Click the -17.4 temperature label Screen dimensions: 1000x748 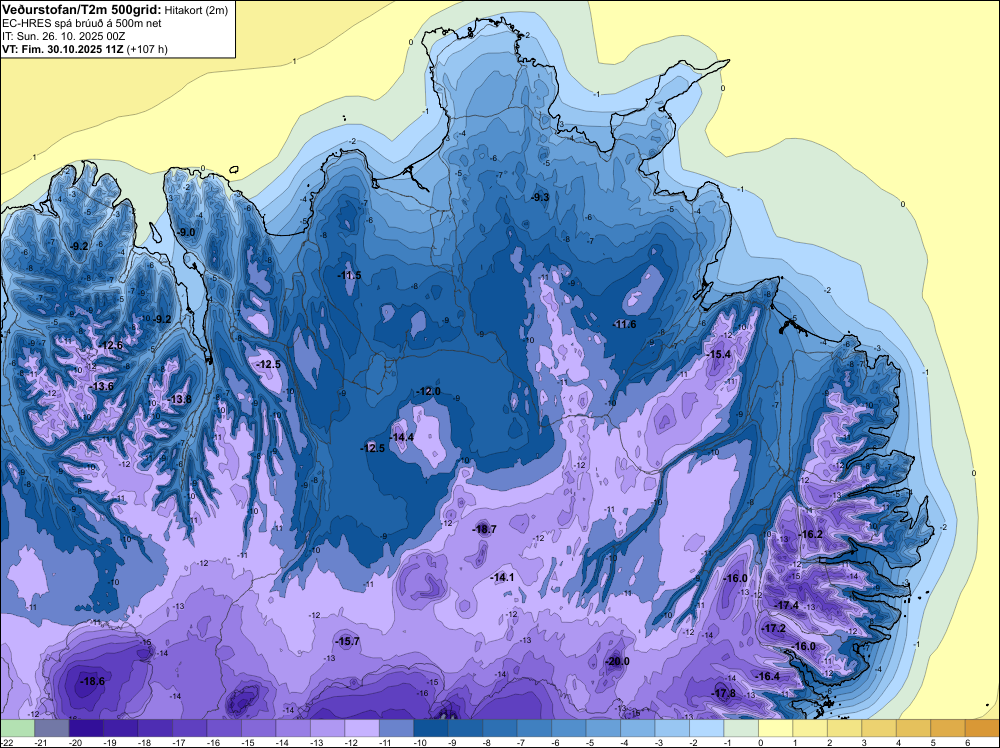[786, 605]
